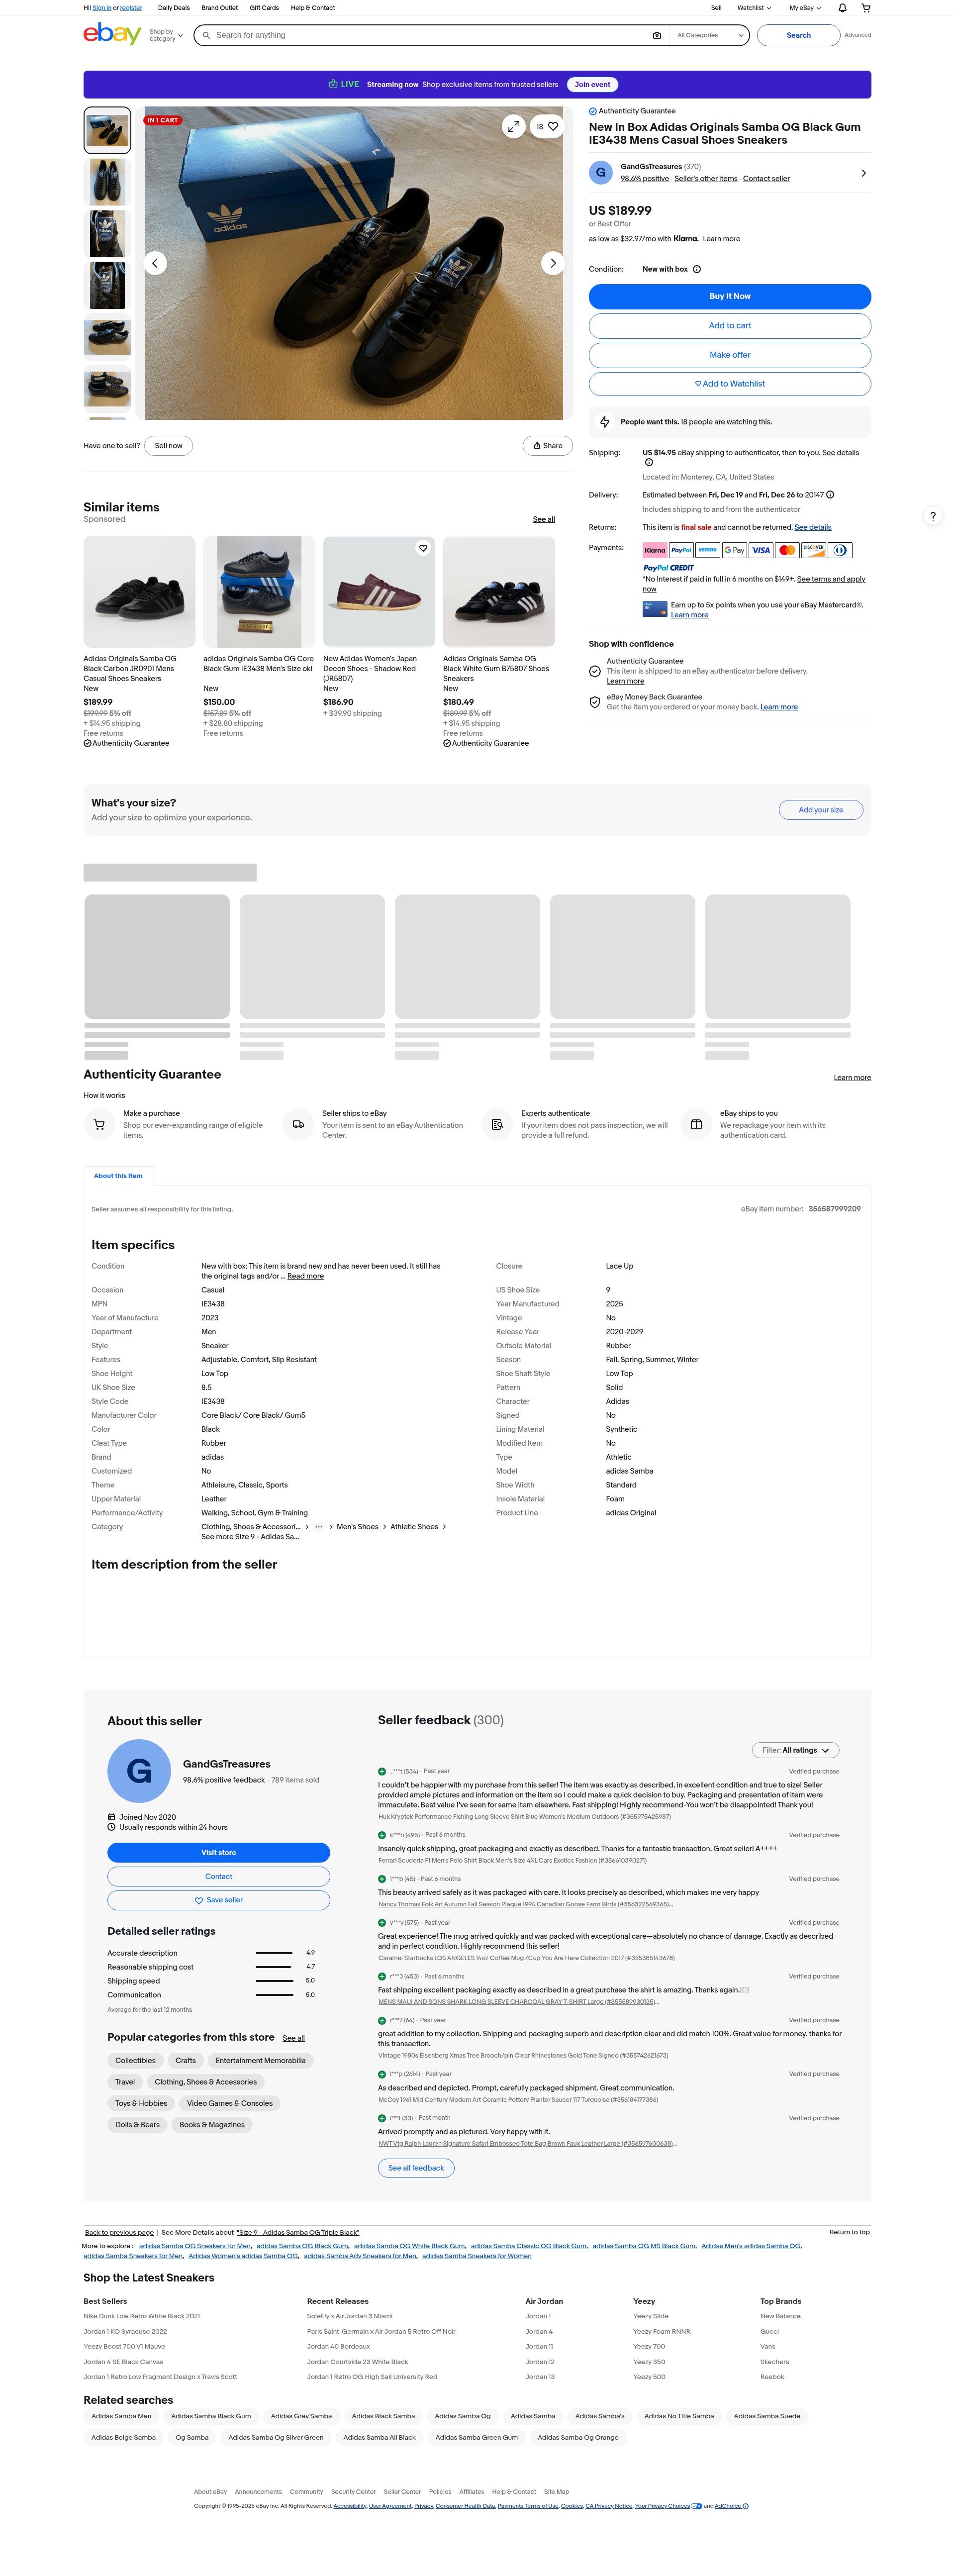Show previous product image arrow
Image resolution: width=955 pixels, height=2576 pixels.
[x=155, y=263]
